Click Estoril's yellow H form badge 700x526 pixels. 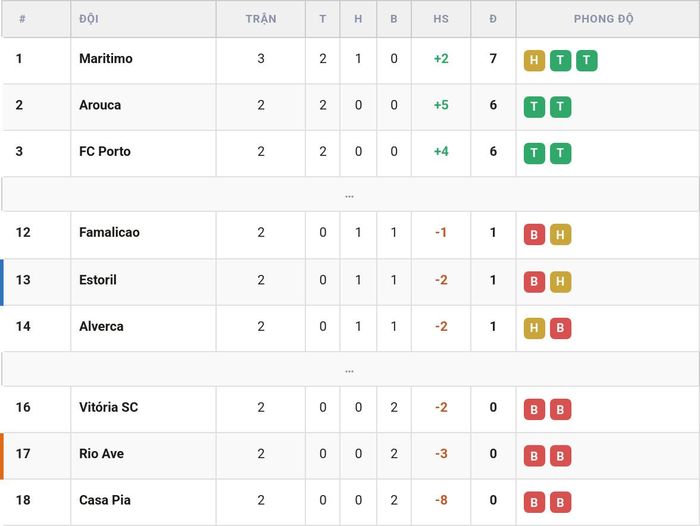coord(560,282)
